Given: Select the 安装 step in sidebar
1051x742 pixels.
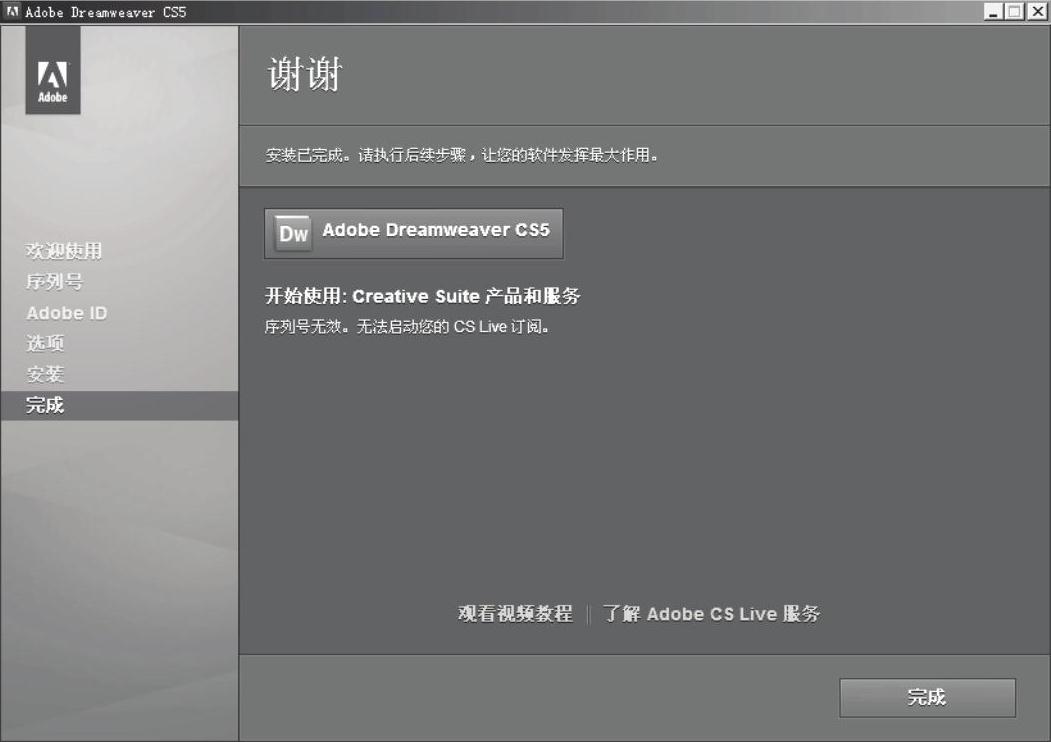Looking at the screenshot, I should tap(45, 374).
